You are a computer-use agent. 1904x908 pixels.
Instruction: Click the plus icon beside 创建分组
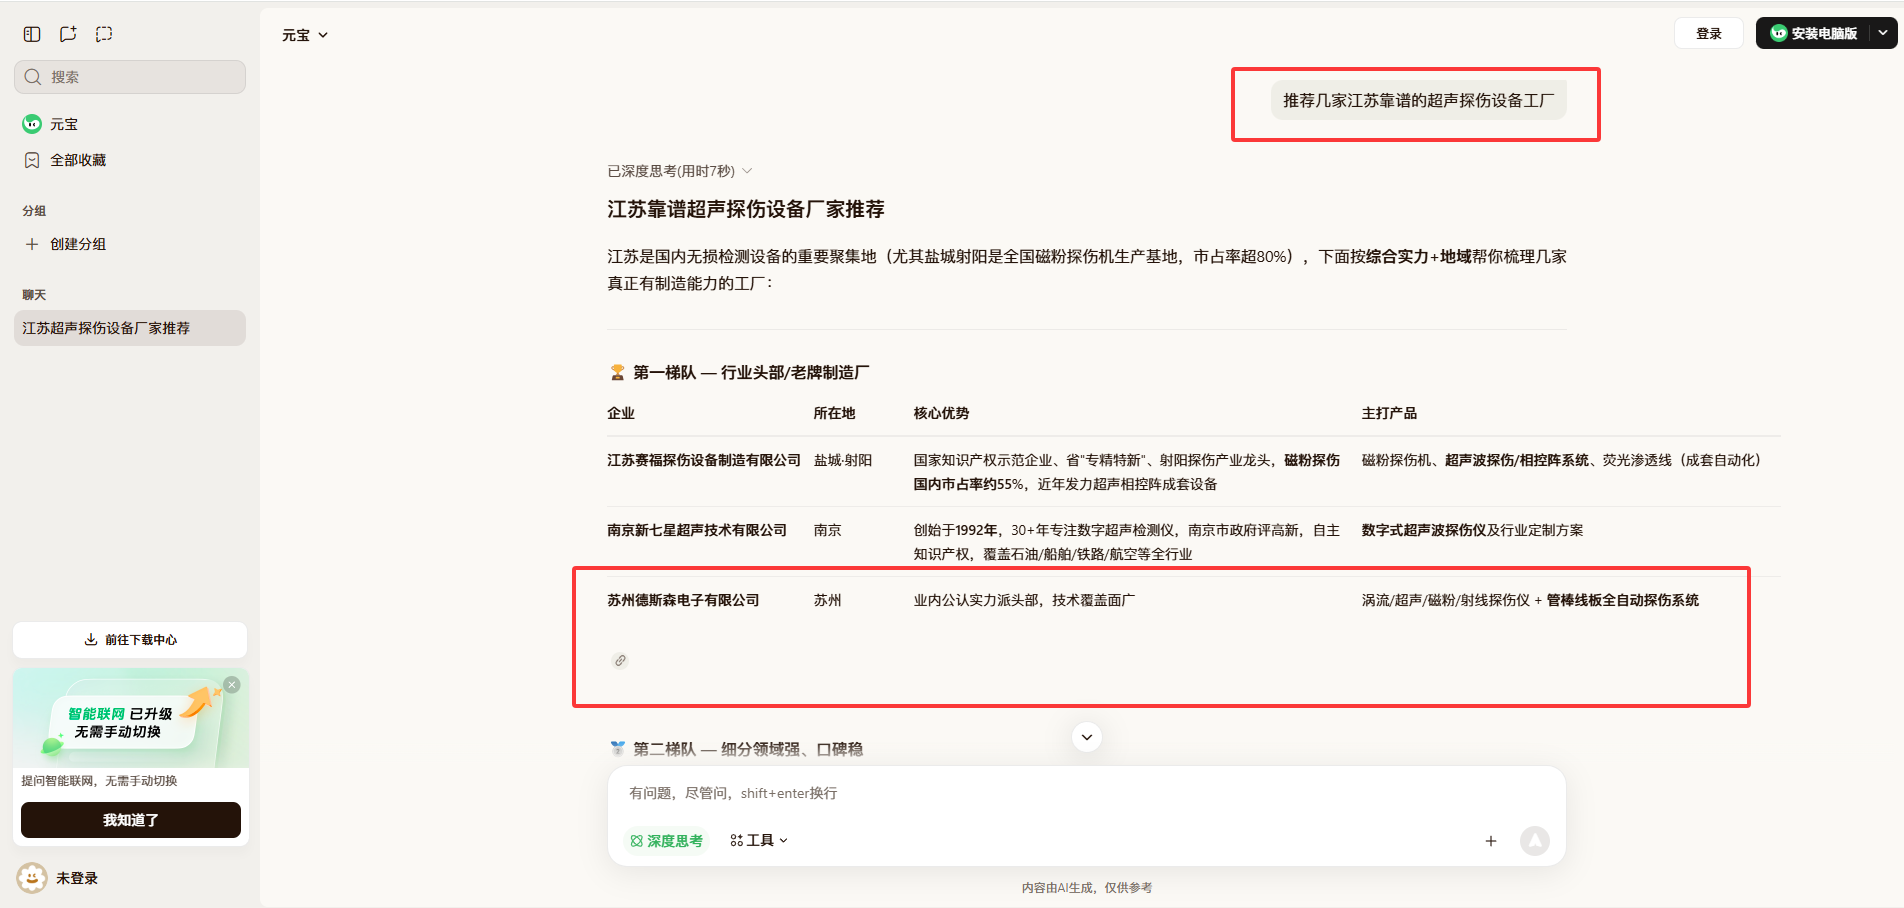[32, 244]
